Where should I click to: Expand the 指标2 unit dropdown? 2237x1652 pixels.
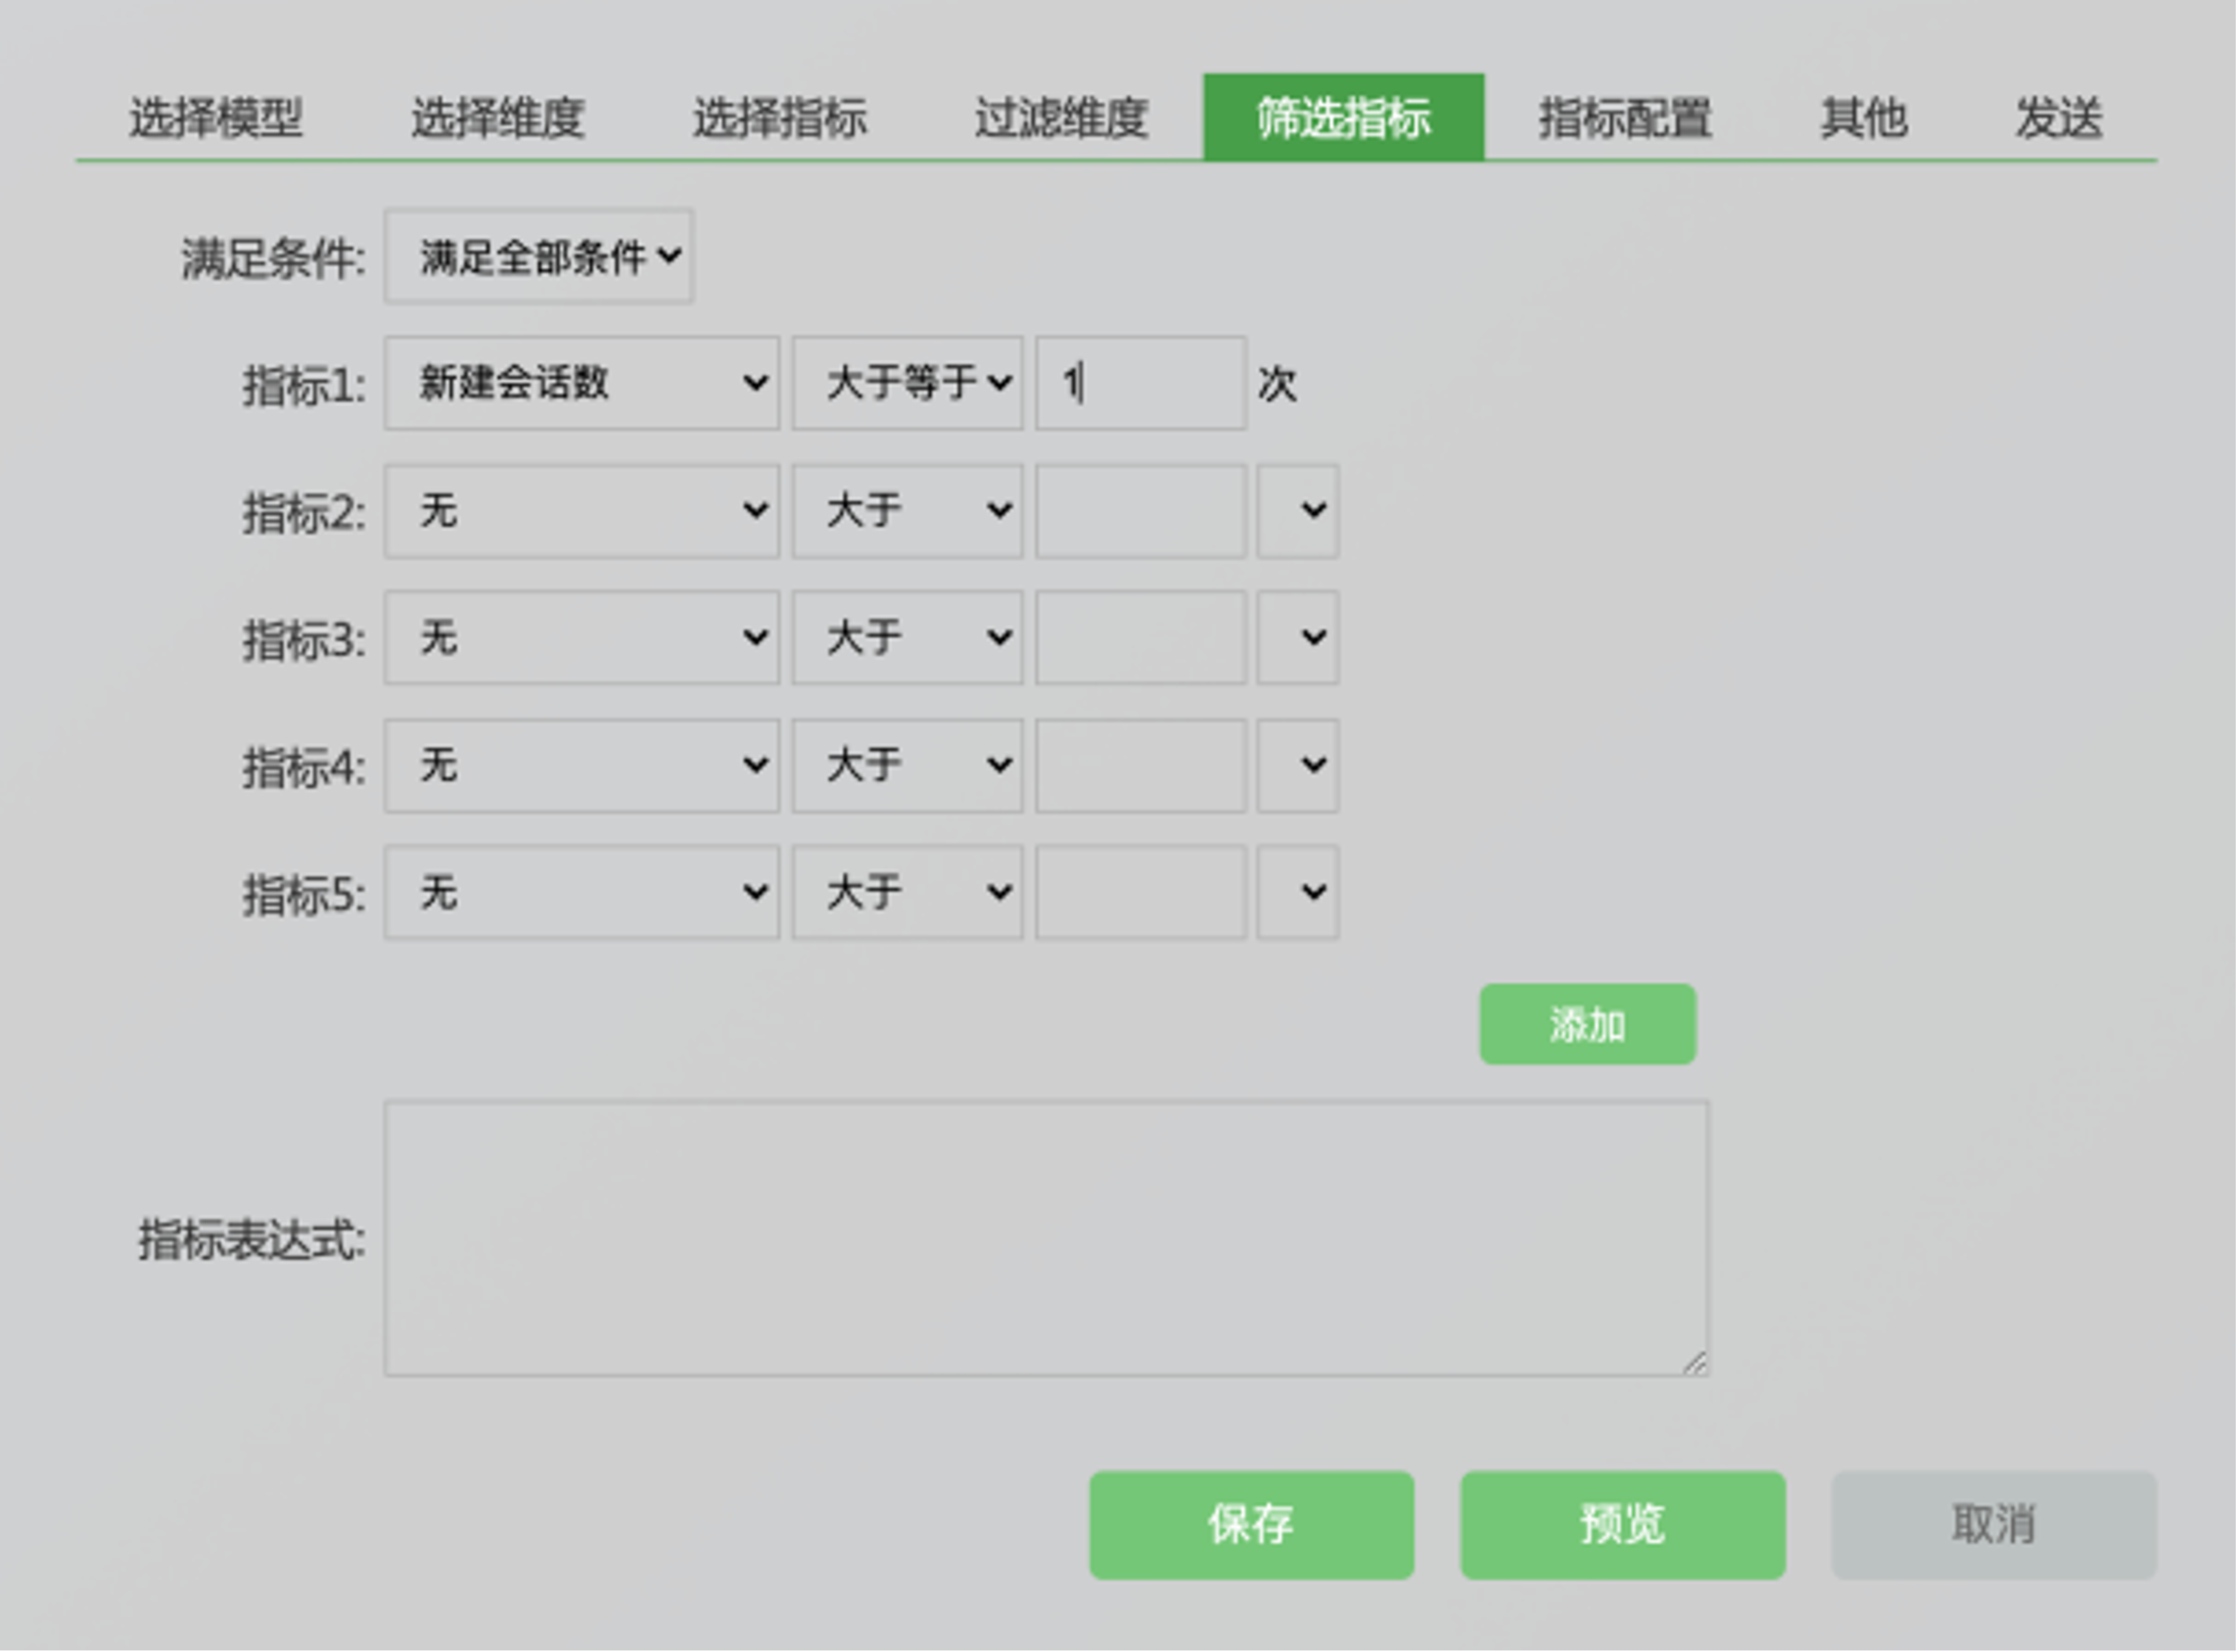click(x=1297, y=511)
